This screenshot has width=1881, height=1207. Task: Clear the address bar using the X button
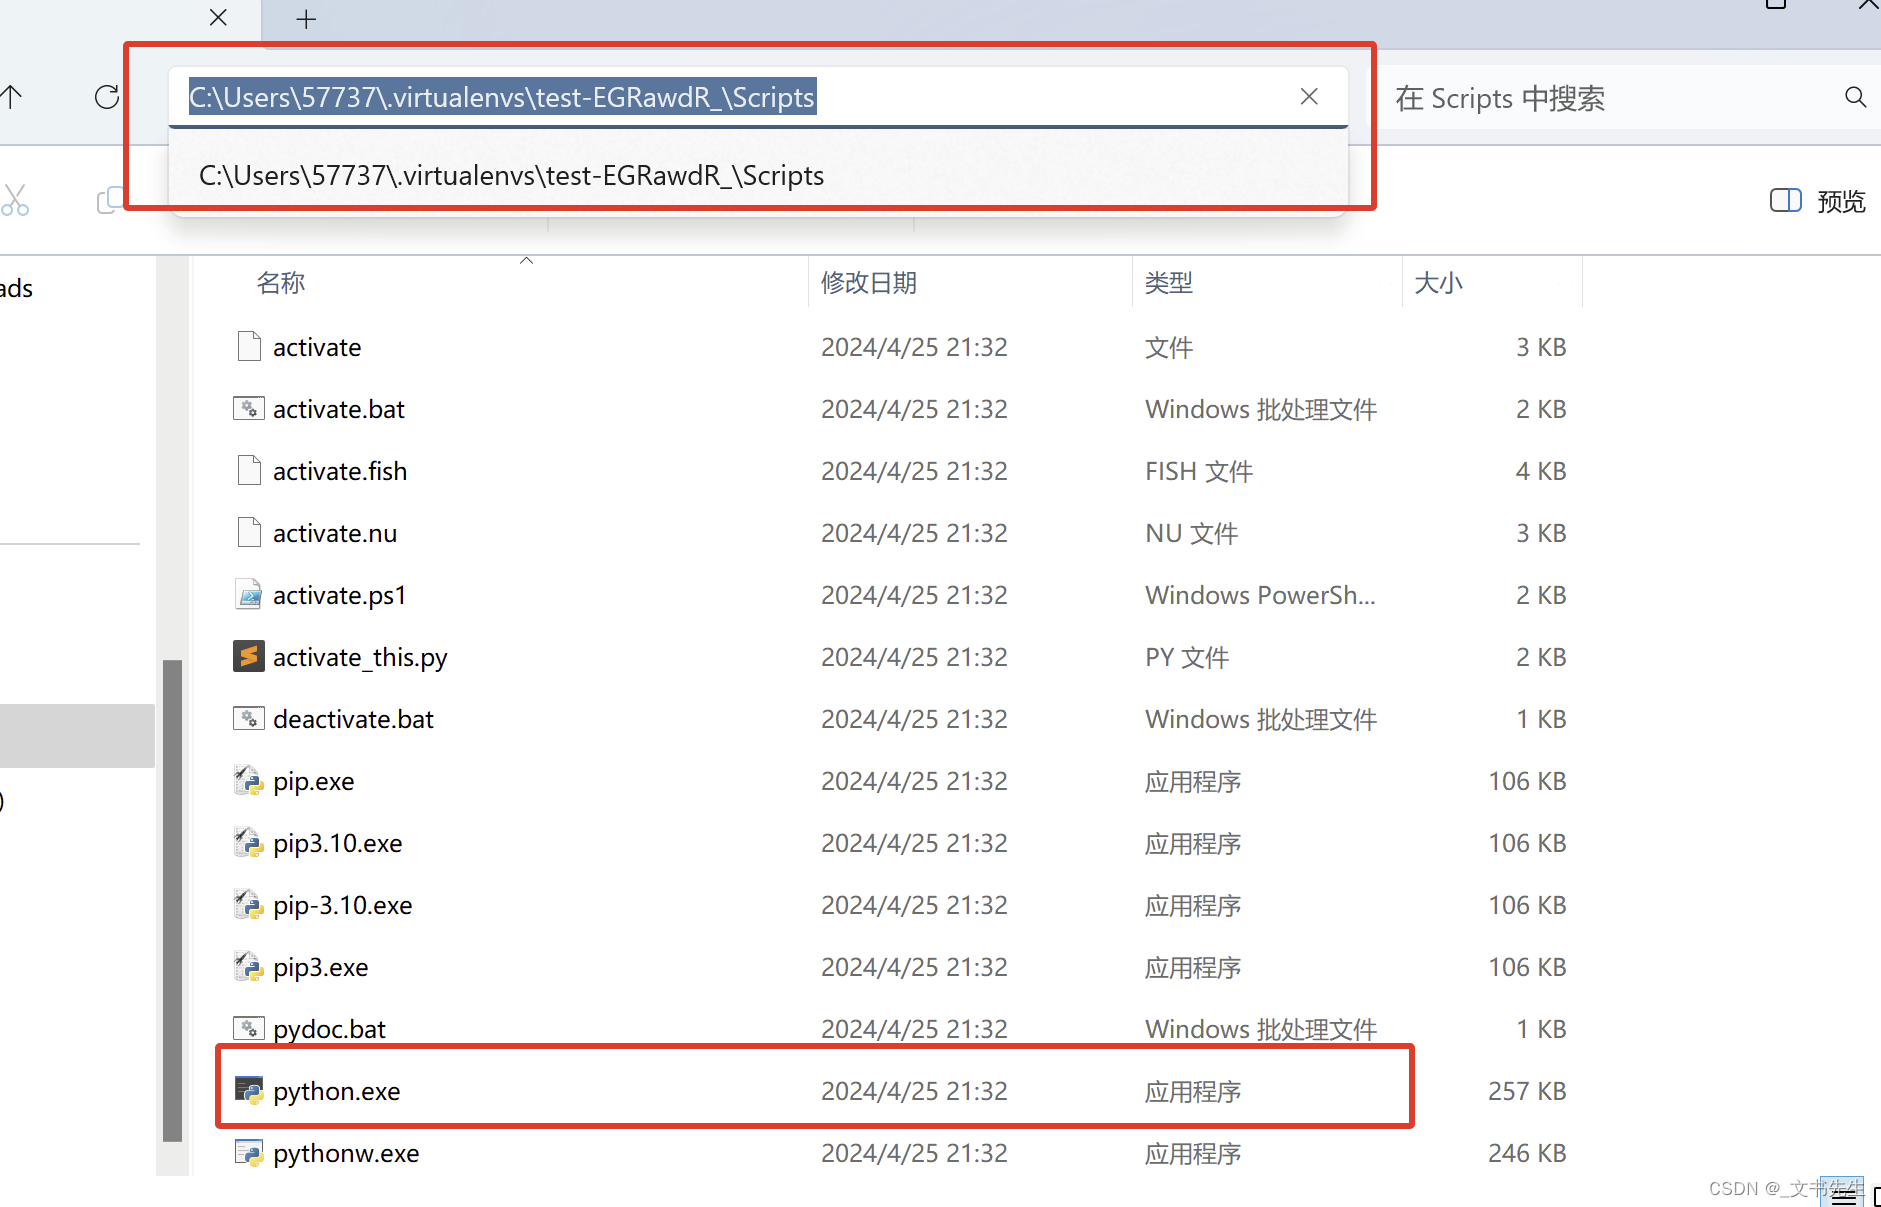tap(1308, 96)
